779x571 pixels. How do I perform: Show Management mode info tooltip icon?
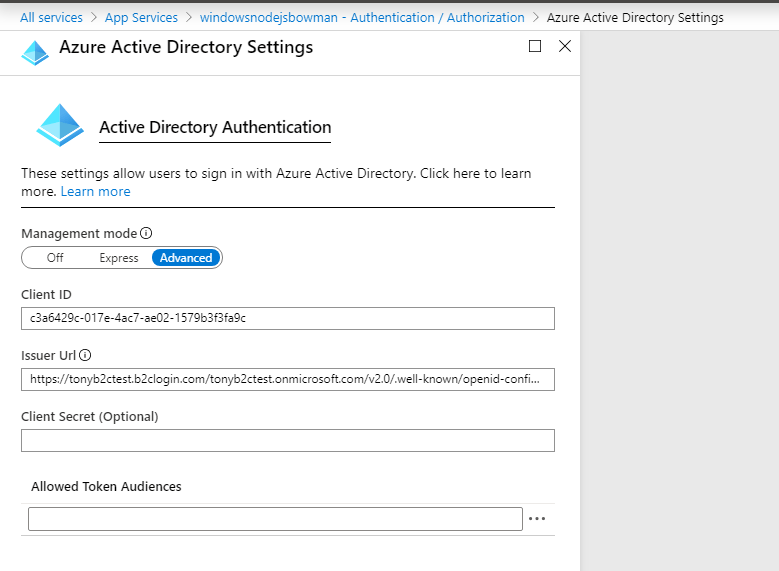pos(146,233)
